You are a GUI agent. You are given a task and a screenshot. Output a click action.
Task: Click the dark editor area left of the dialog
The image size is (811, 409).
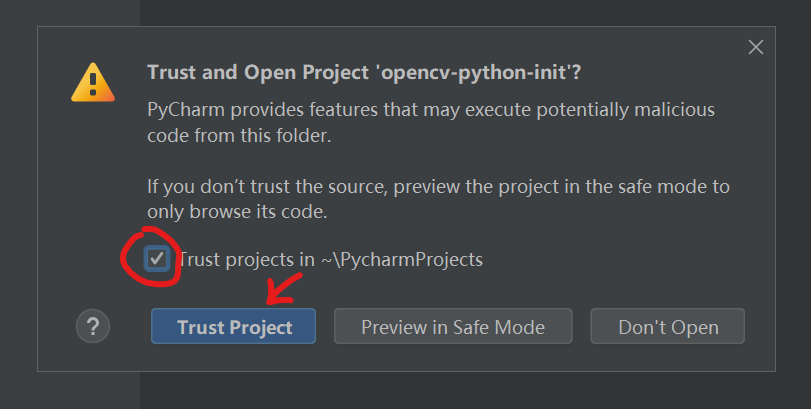click(x=18, y=200)
